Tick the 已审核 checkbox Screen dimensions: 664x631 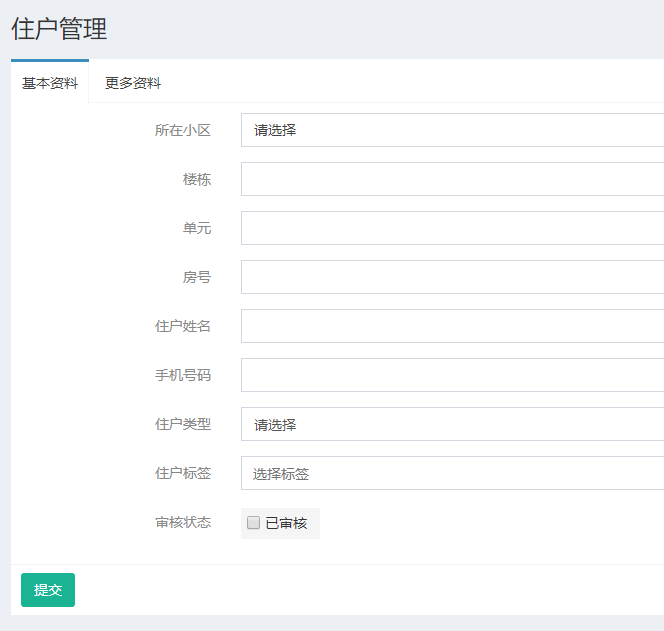click(x=254, y=522)
